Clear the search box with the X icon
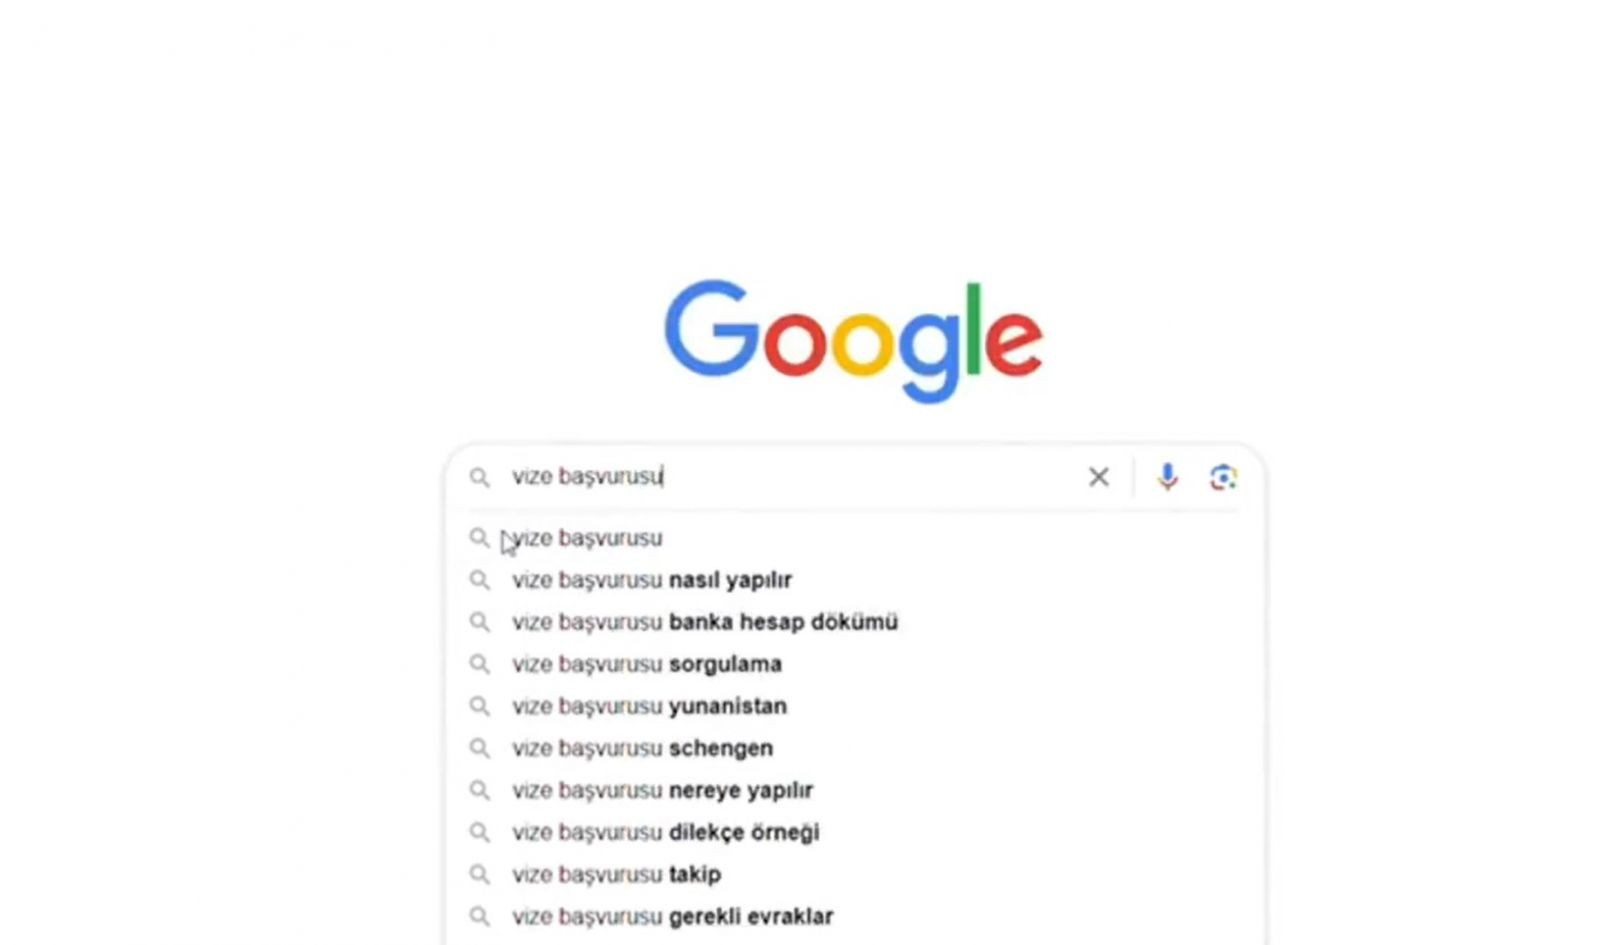 (x=1098, y=477)
